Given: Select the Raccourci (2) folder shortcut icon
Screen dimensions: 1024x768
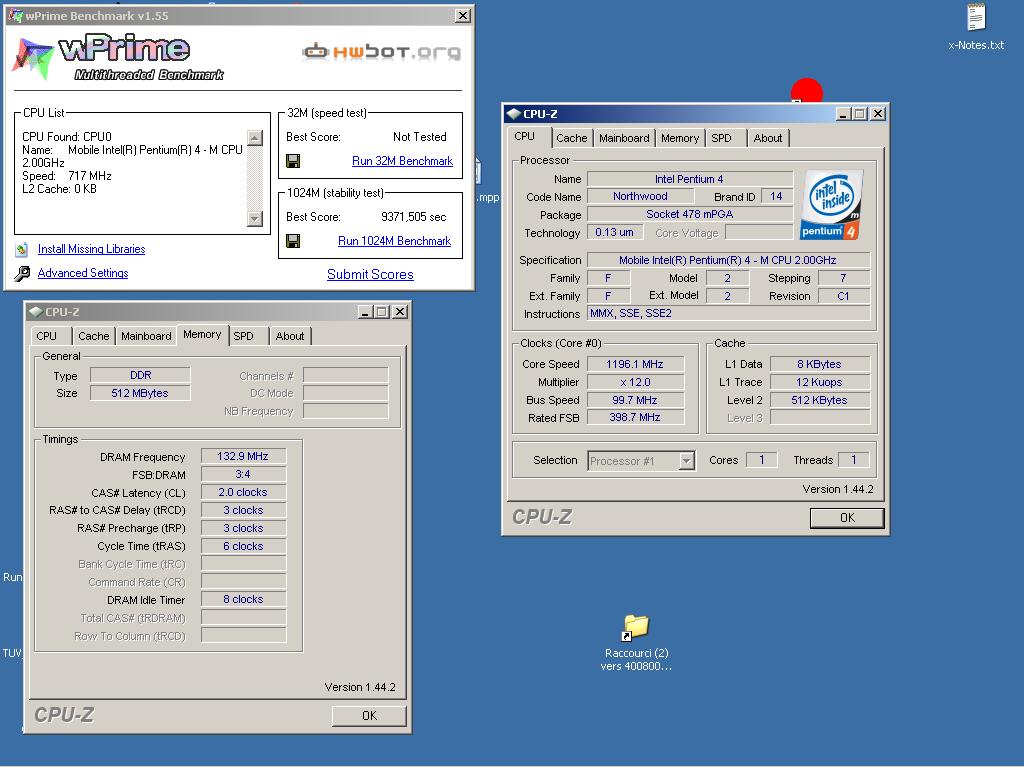Looking at the screenshot, I should 635,627.
